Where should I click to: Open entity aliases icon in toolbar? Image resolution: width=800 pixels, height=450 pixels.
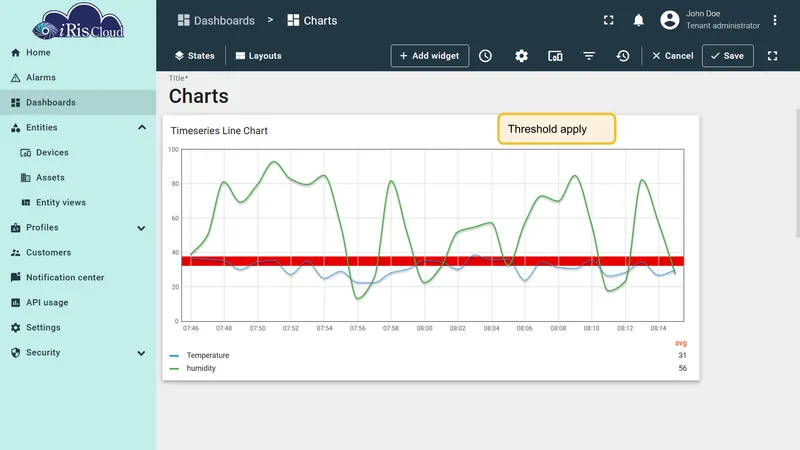(x=555, y=56)
